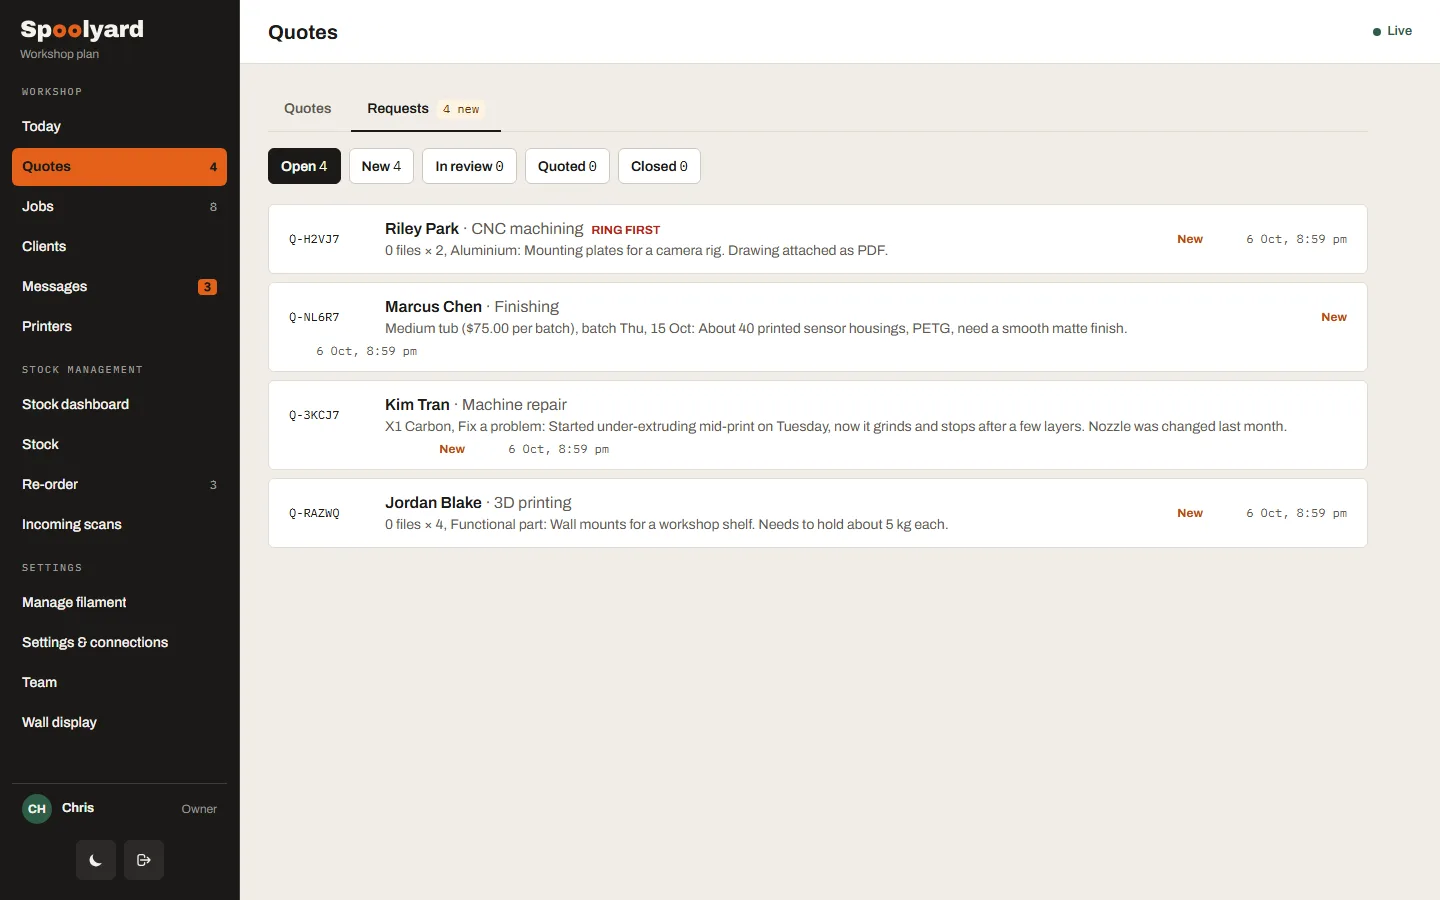
Task: Open Riley Park's CNC machining request
Action: tap(818, 239)
